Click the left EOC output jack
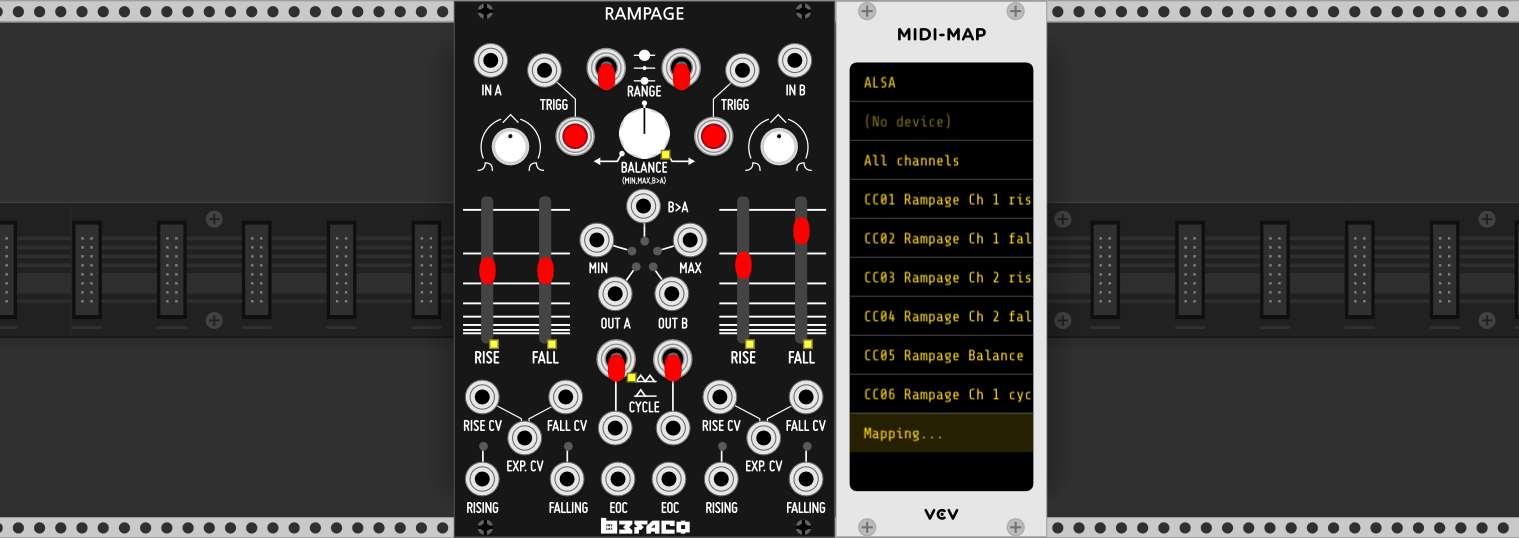This screenshot has width=1519, height=538. [x=617, y=479]
